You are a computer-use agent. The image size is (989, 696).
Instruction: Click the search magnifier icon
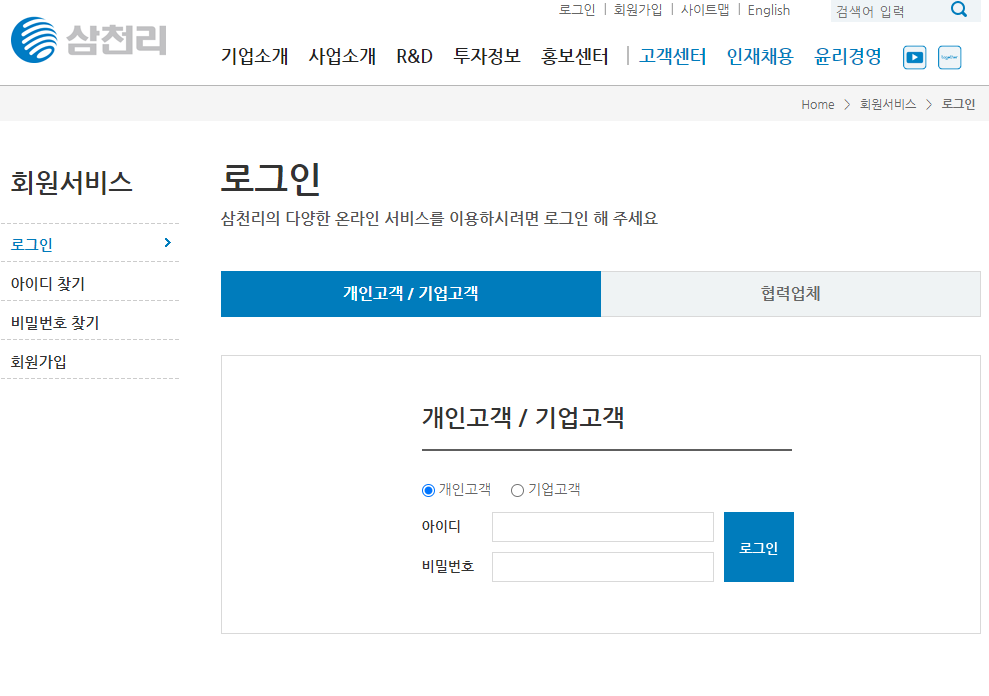[960, 11]
